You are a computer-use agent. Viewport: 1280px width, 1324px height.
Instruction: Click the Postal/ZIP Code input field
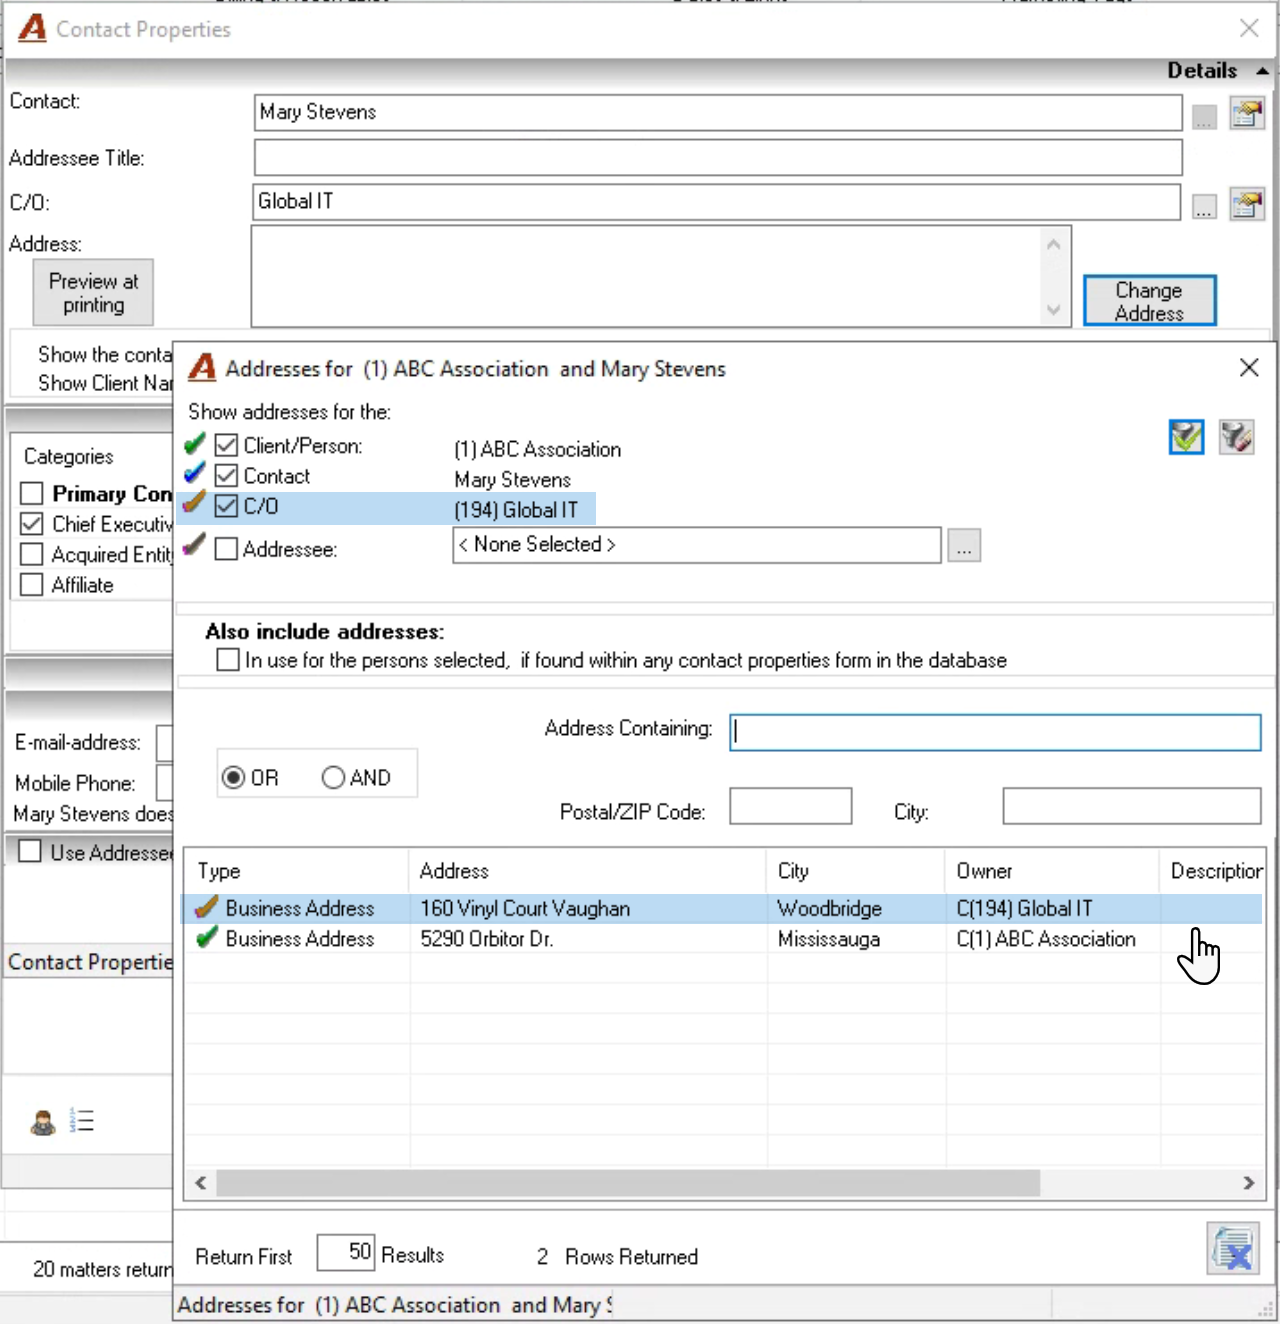coord(791,806)
